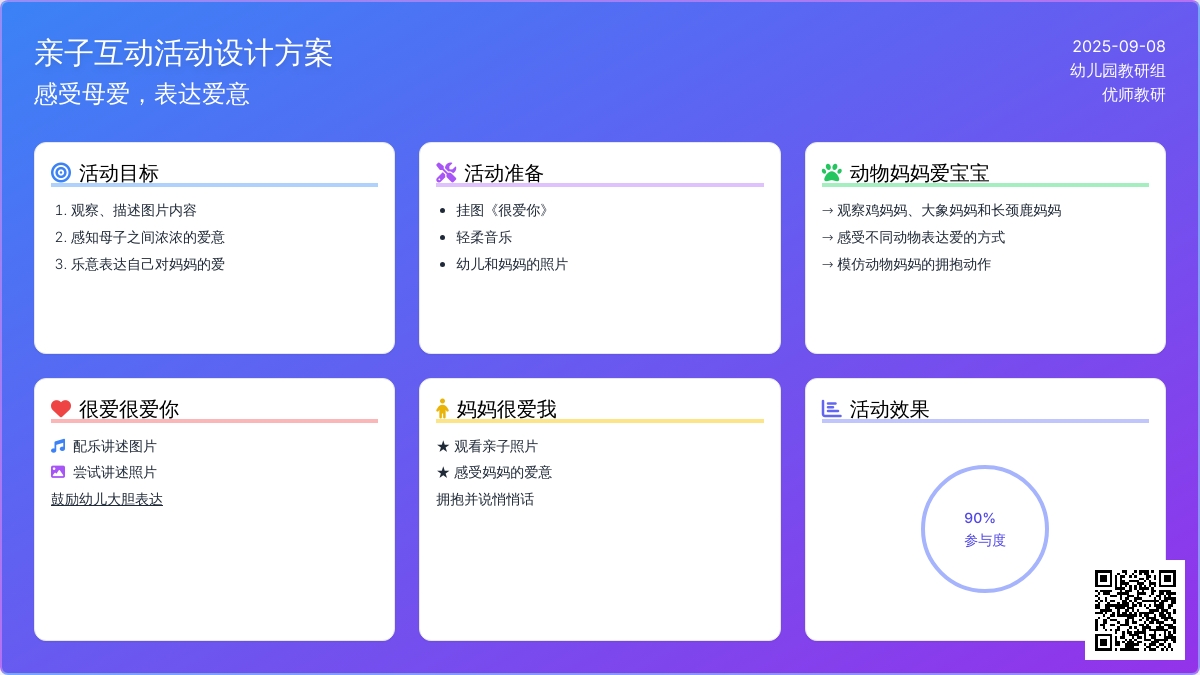Click the target icon beside 活动目标
This screenshot has width=1200, height=675.
(x=61, y=173)
